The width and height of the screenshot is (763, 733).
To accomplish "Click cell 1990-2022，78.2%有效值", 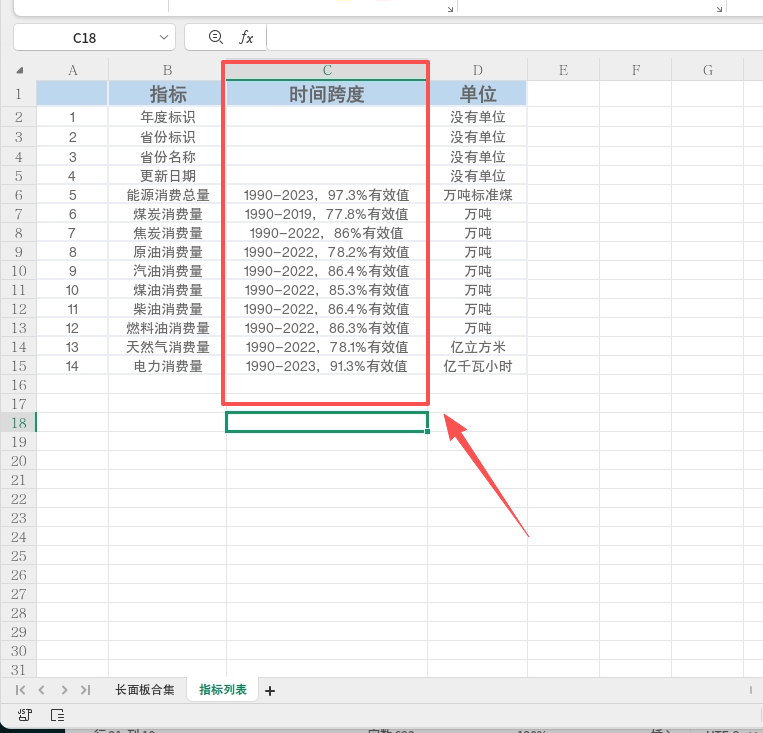I will 327,252.
